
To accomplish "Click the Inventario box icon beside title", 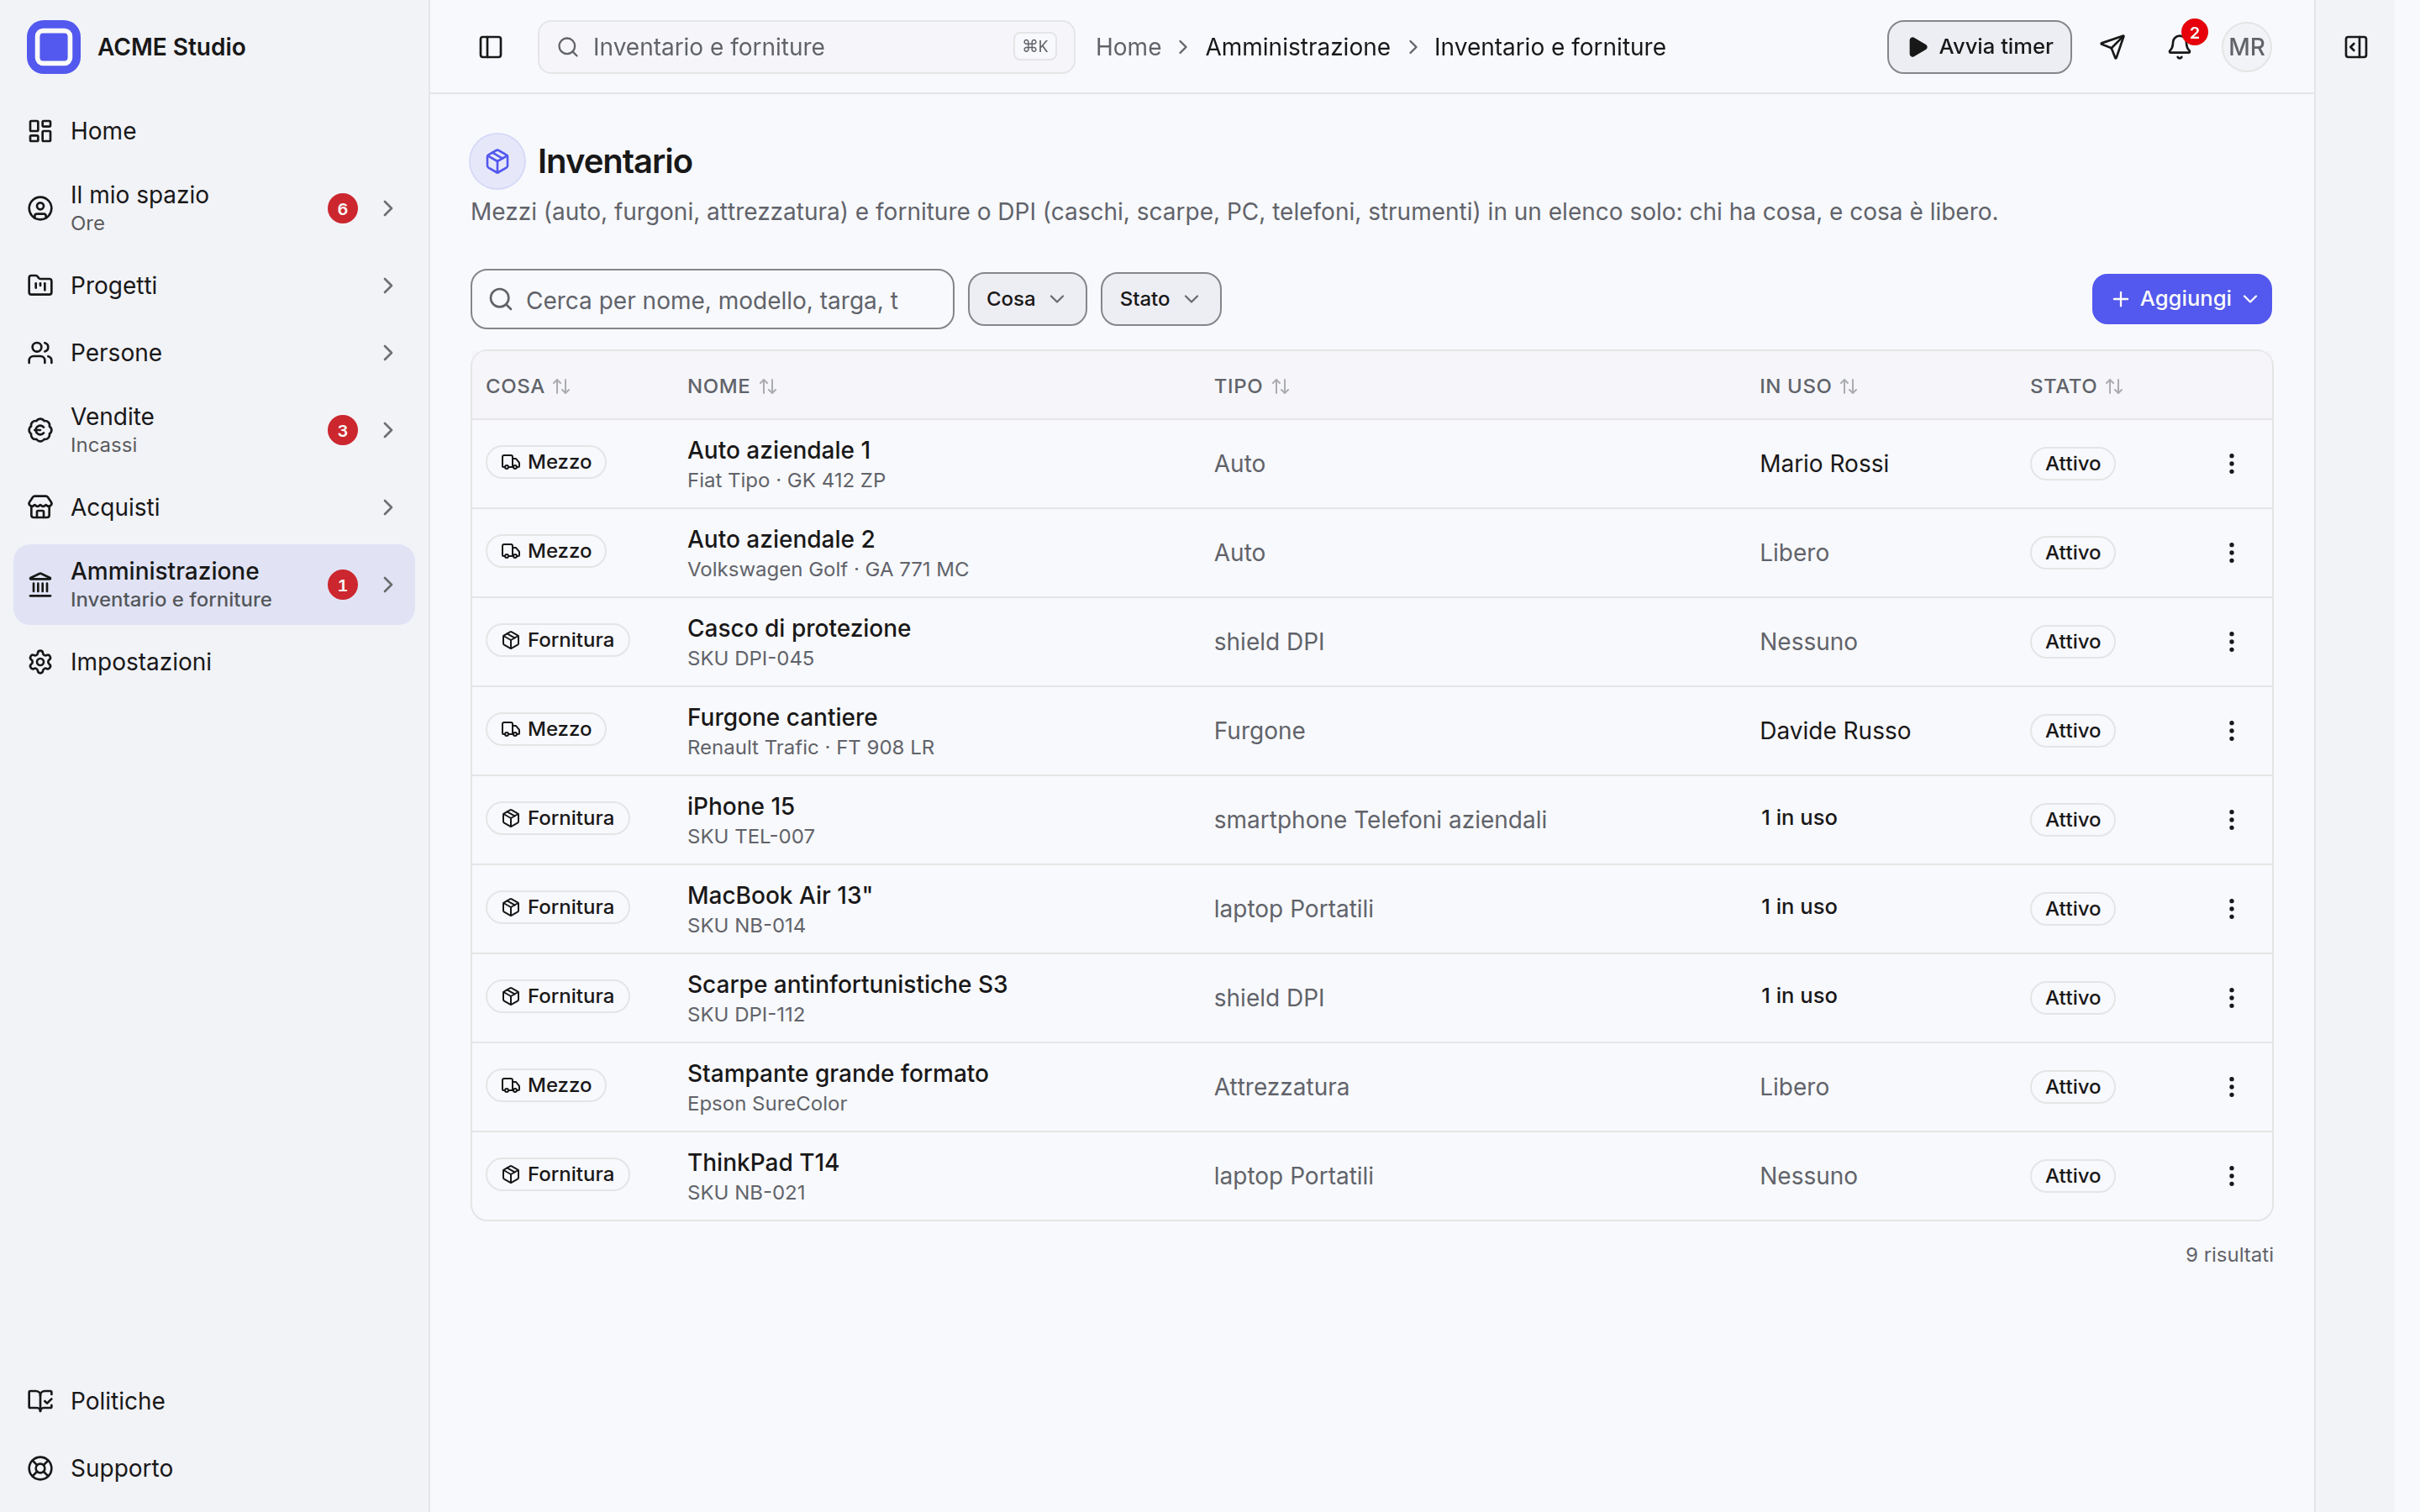I will coord(497,161).
